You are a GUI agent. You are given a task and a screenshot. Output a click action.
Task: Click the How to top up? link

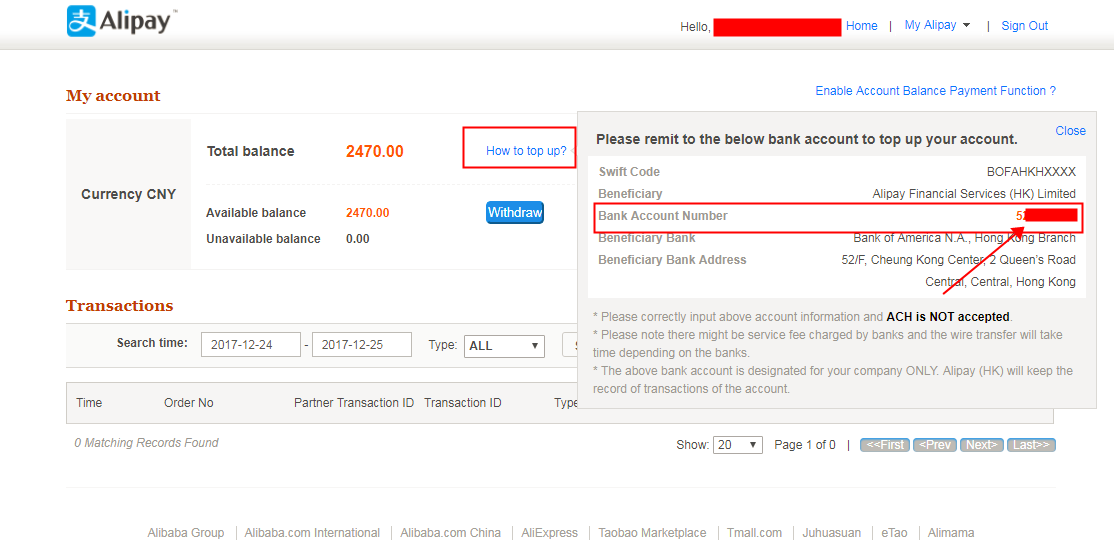click(x=526, y=151)
